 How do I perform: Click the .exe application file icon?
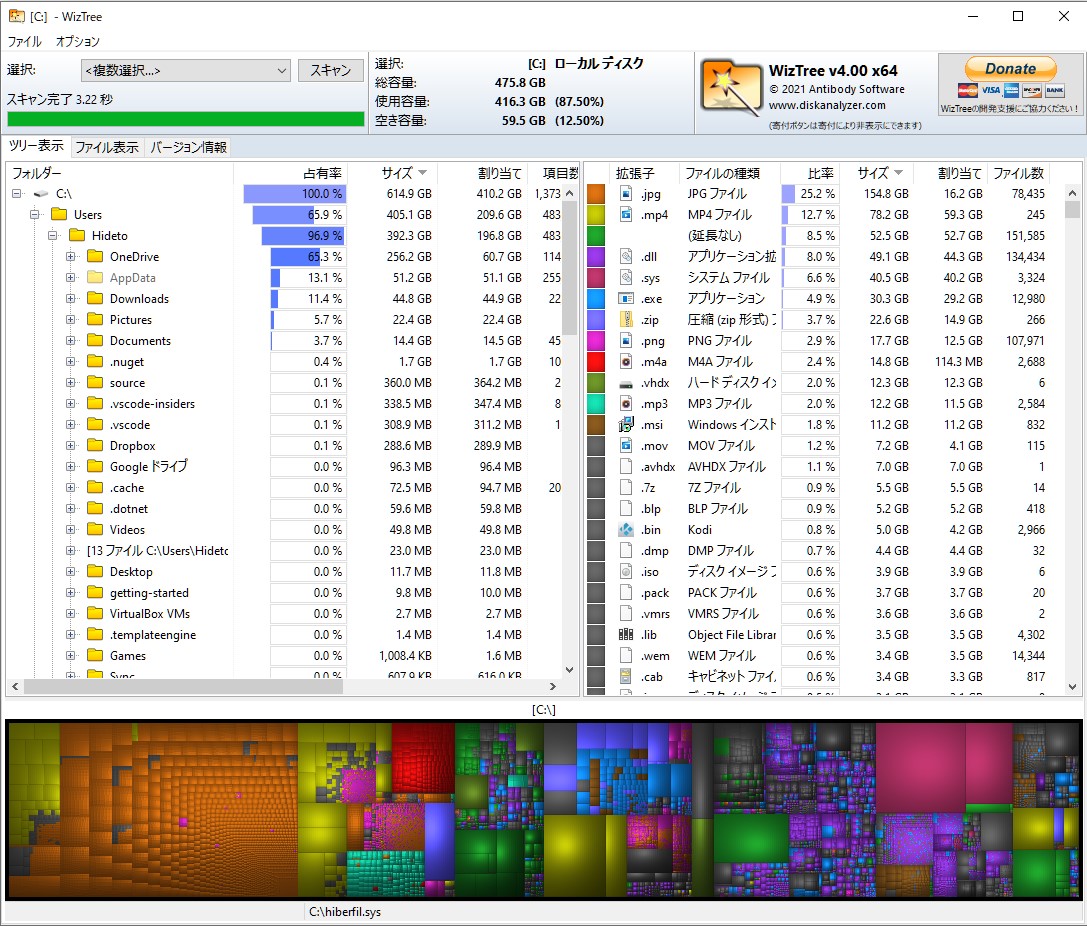pyautogui.click(x=625, y=298)
